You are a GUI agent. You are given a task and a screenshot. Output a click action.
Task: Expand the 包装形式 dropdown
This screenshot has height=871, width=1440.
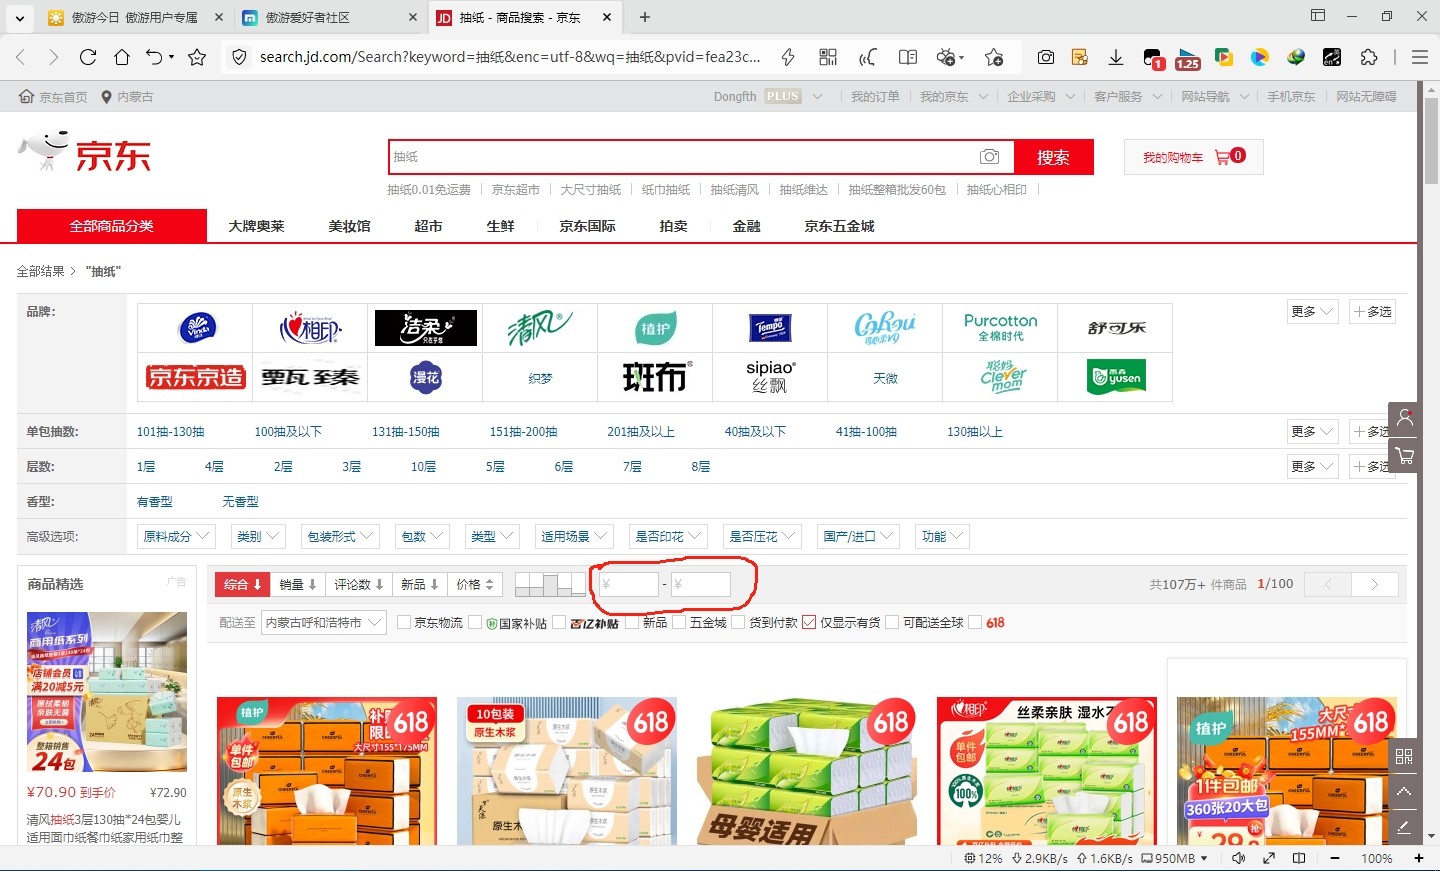[x=340, y=537]
